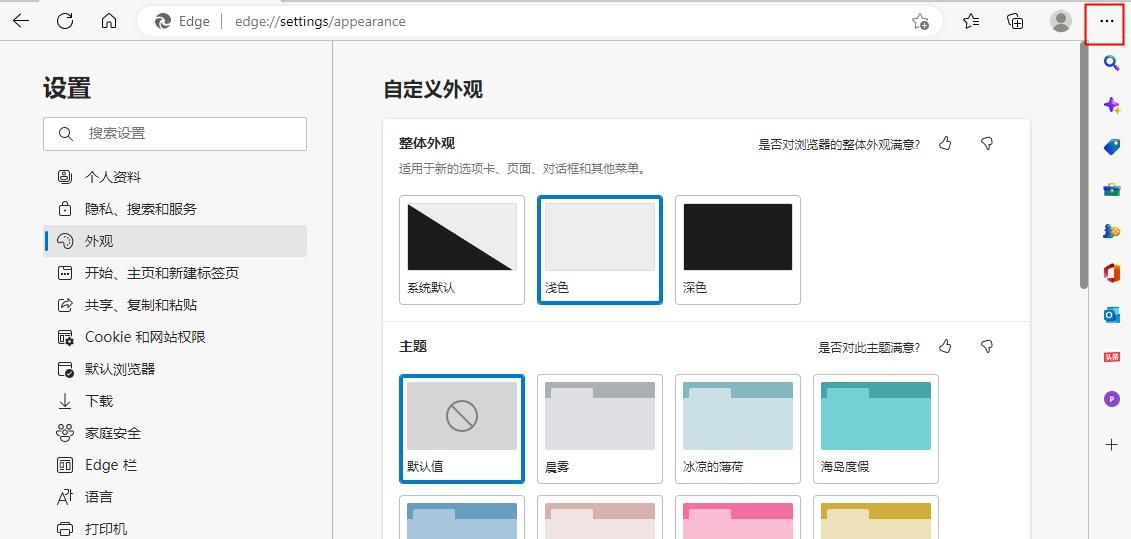Click the Settings and more ellipsis button
This screenshot has width=1131, height=539.
point(1105,21)
